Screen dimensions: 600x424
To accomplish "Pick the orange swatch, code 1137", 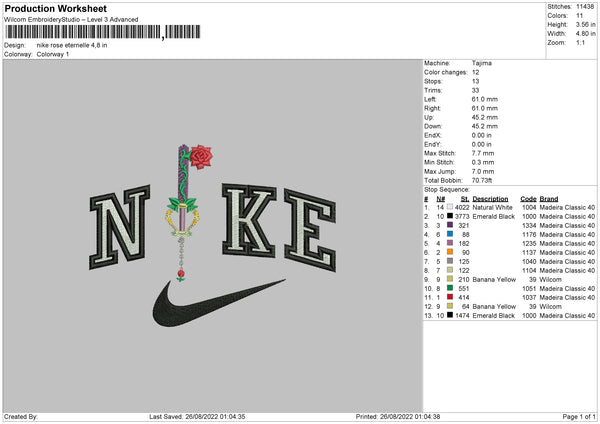I will coord(450,252).
